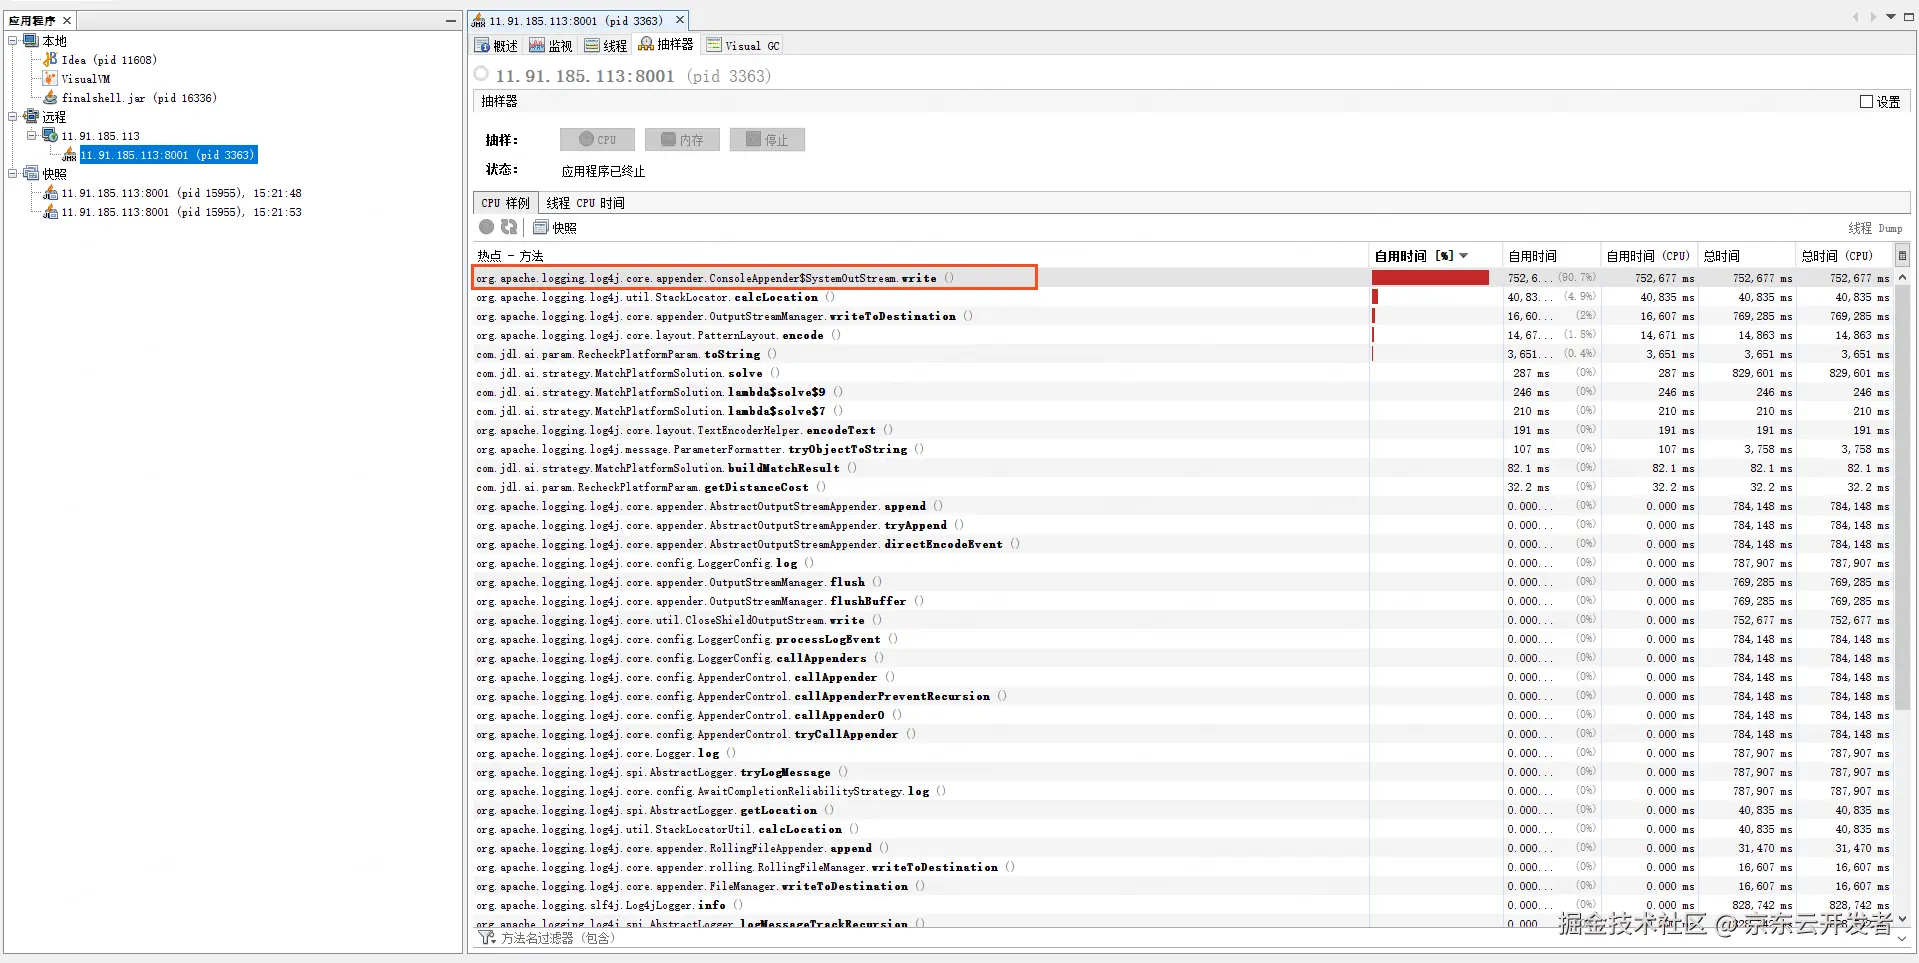Minimize the 应用程序 side panel

451,20
